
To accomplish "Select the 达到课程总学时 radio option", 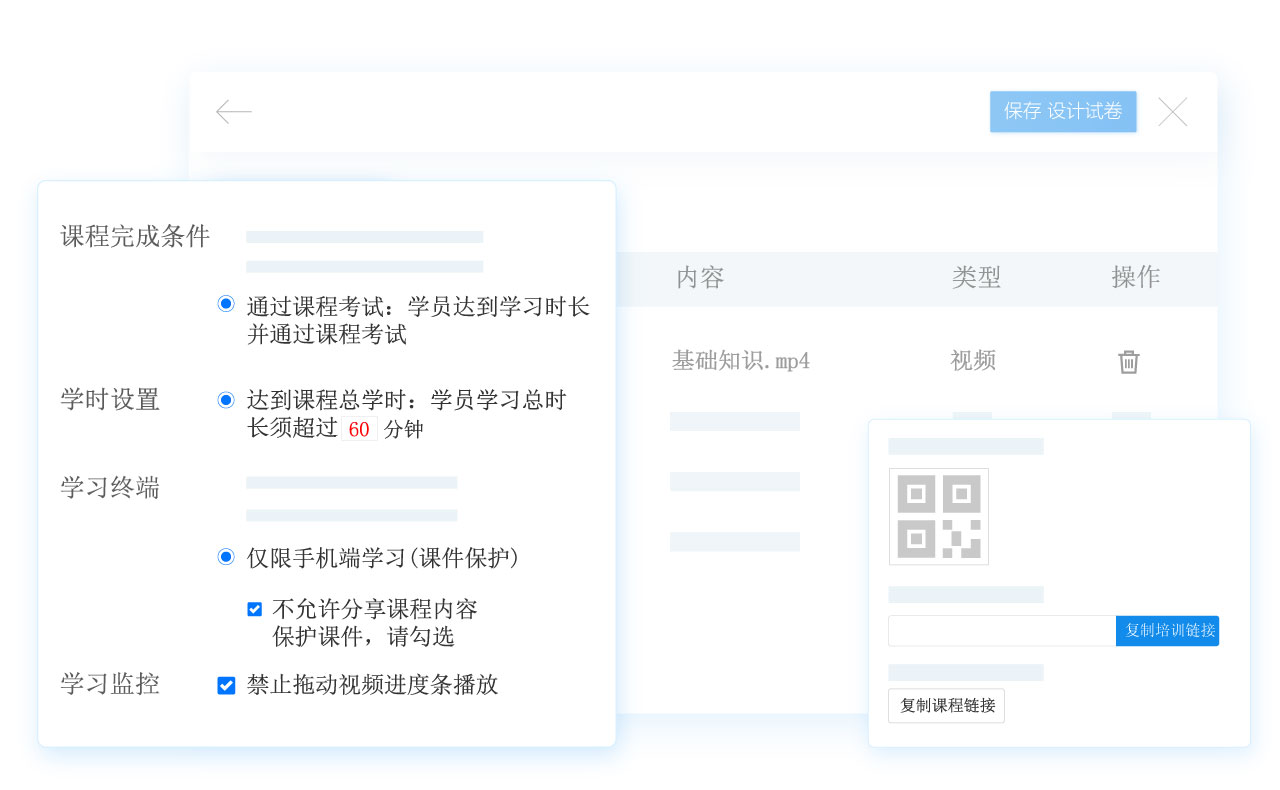I will click(226, 400).
